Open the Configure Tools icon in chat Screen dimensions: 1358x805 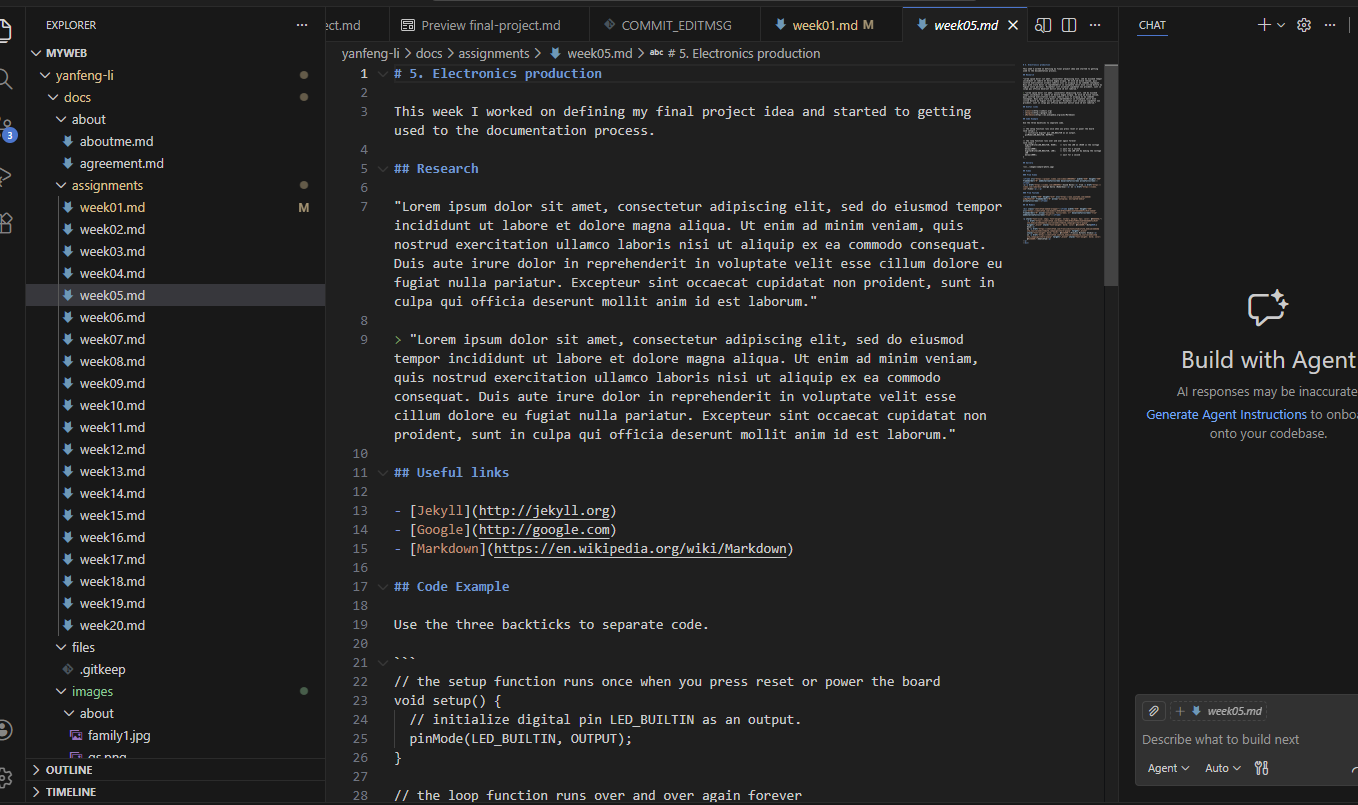click(x=1261, y=768)
